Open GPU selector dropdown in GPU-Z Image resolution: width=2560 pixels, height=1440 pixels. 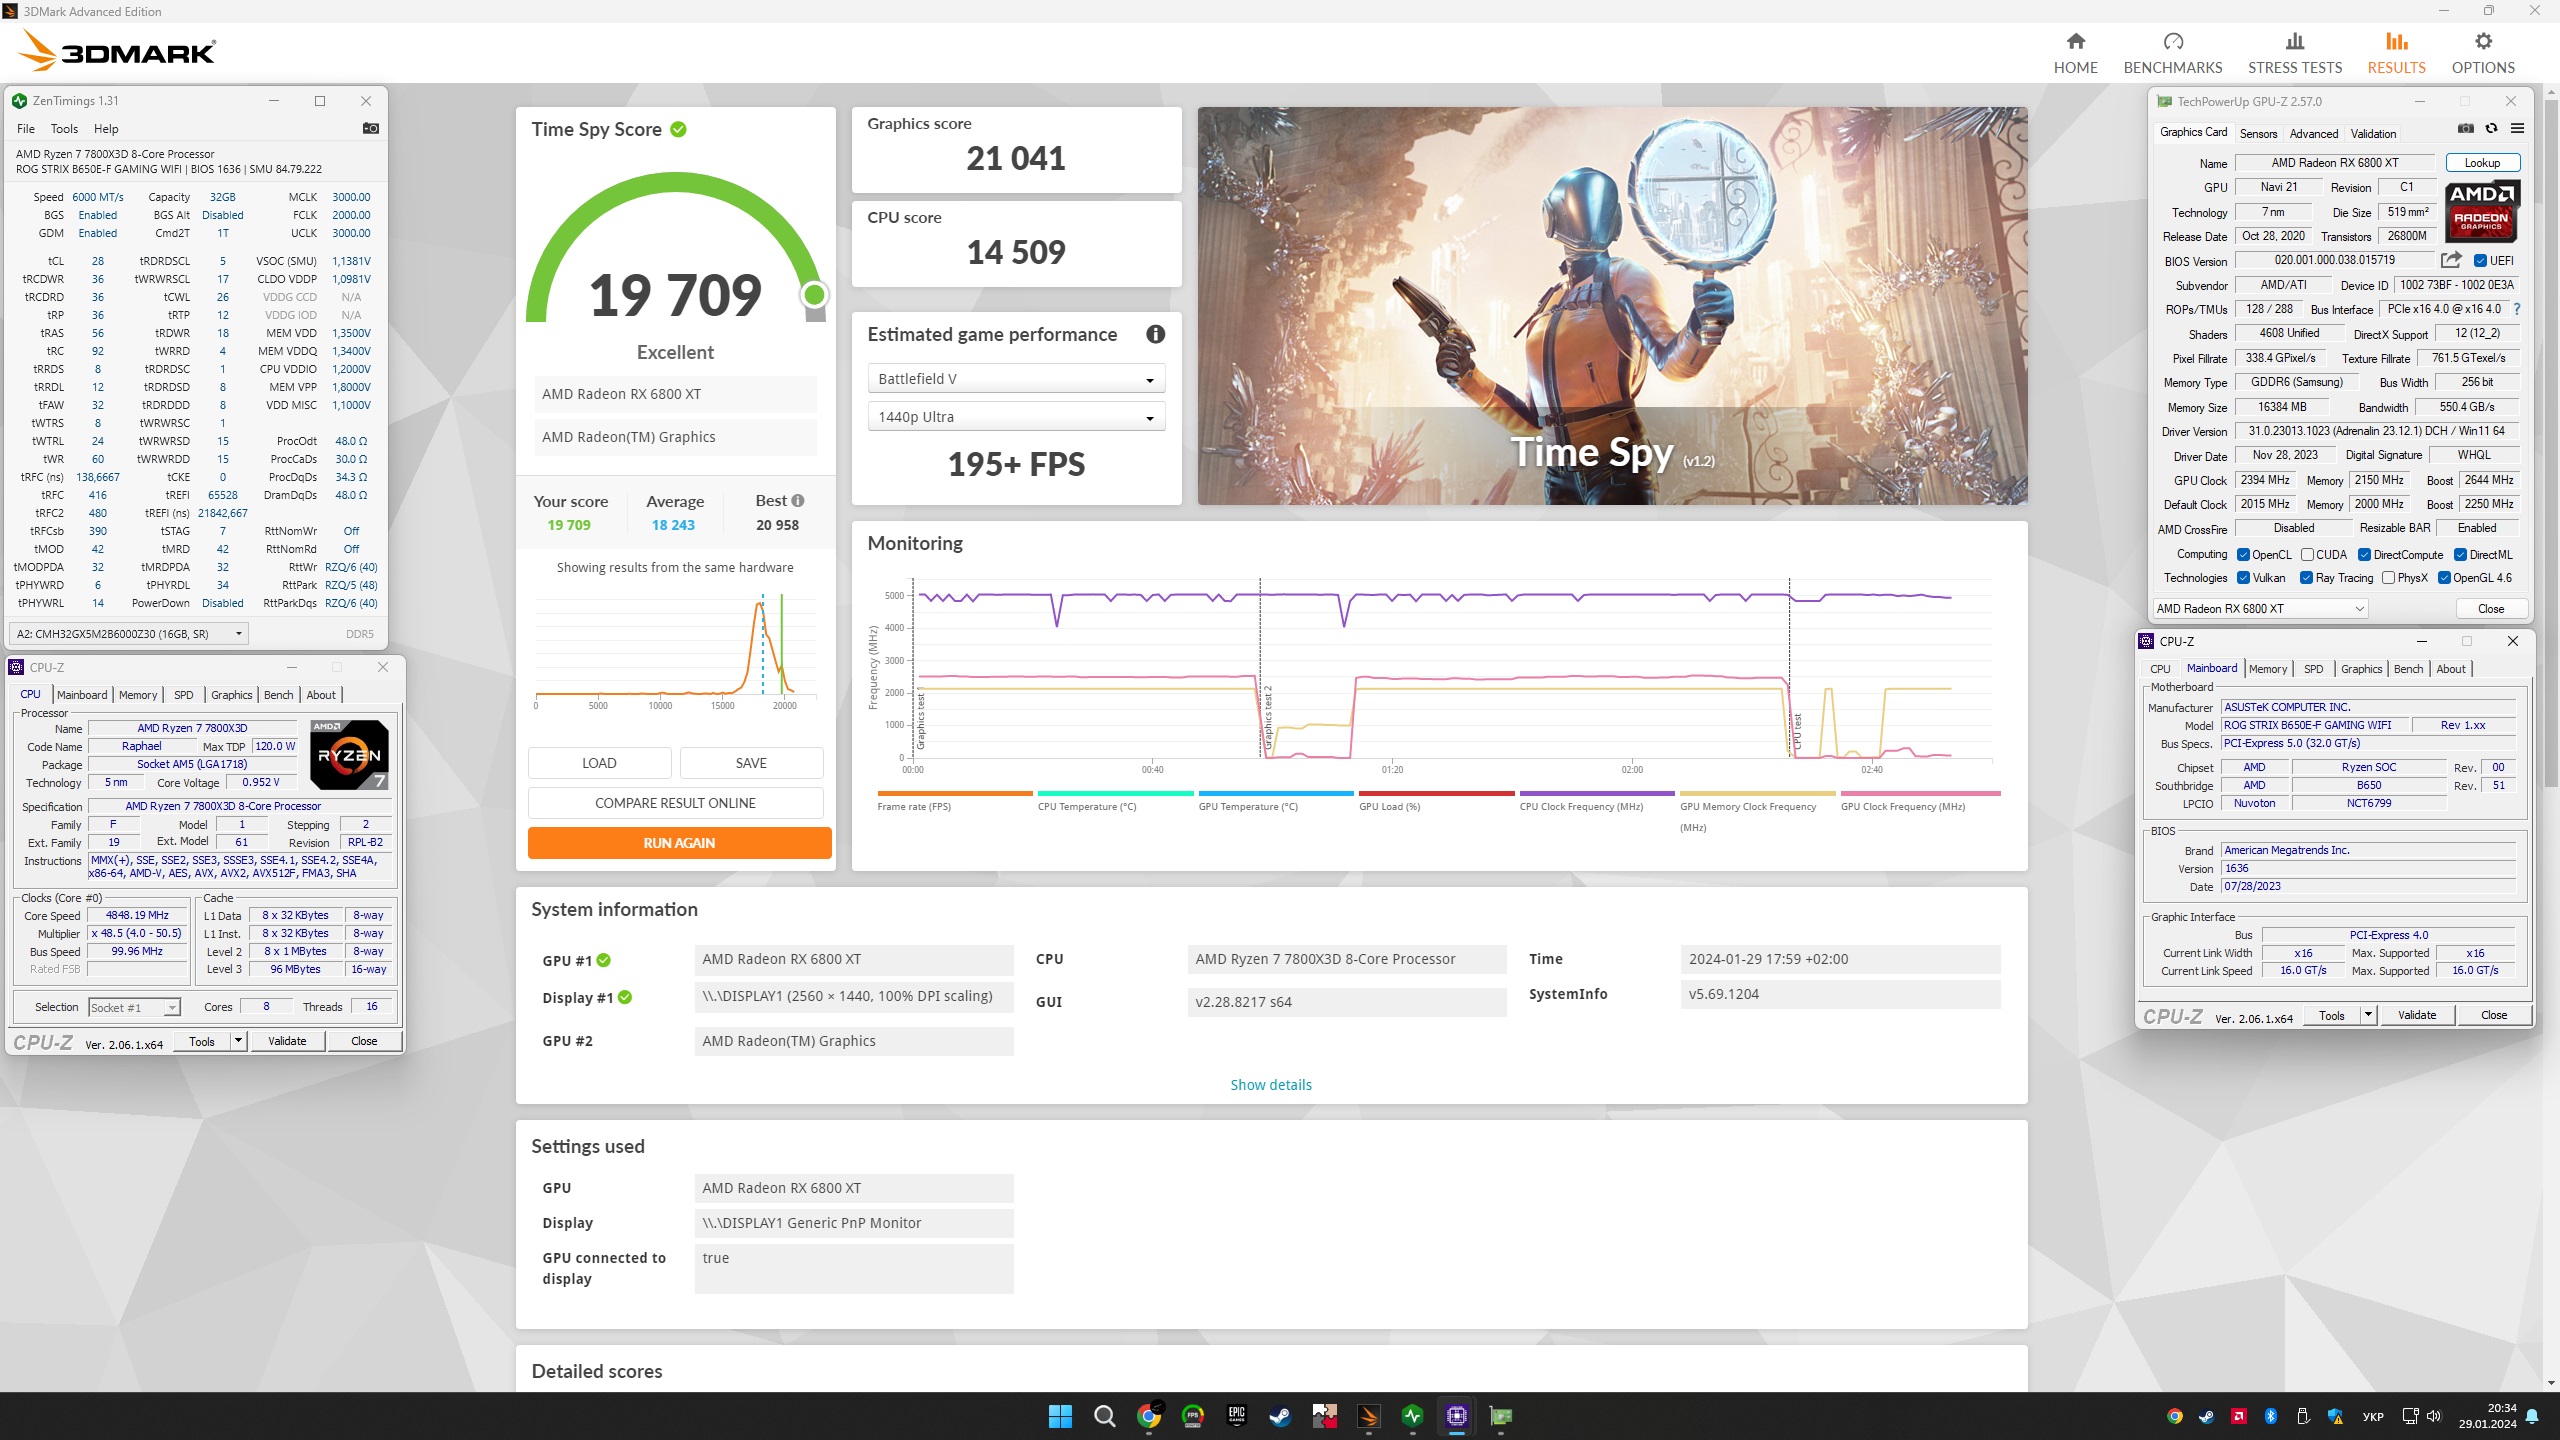click(2259, 609)
